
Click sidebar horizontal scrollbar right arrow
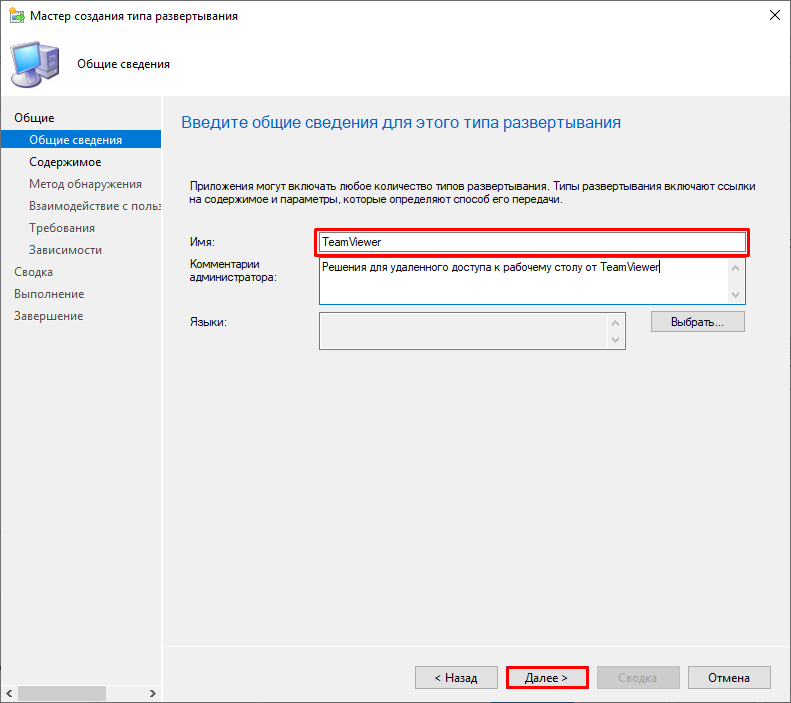point(152,693)
